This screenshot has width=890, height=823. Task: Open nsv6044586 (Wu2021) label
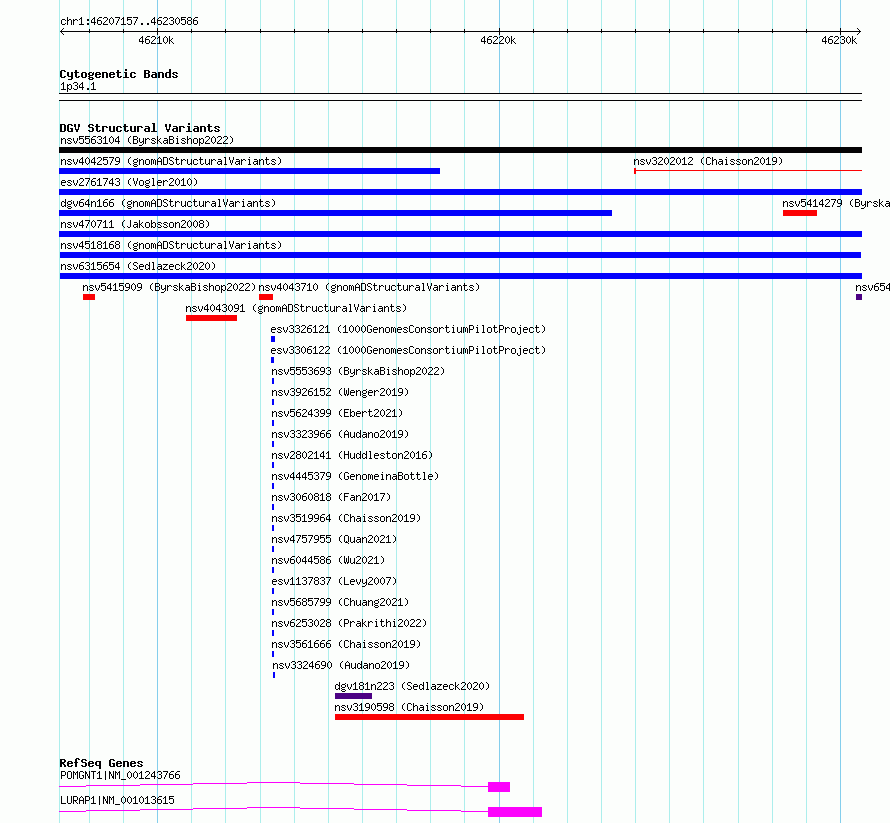click(328, 560)
